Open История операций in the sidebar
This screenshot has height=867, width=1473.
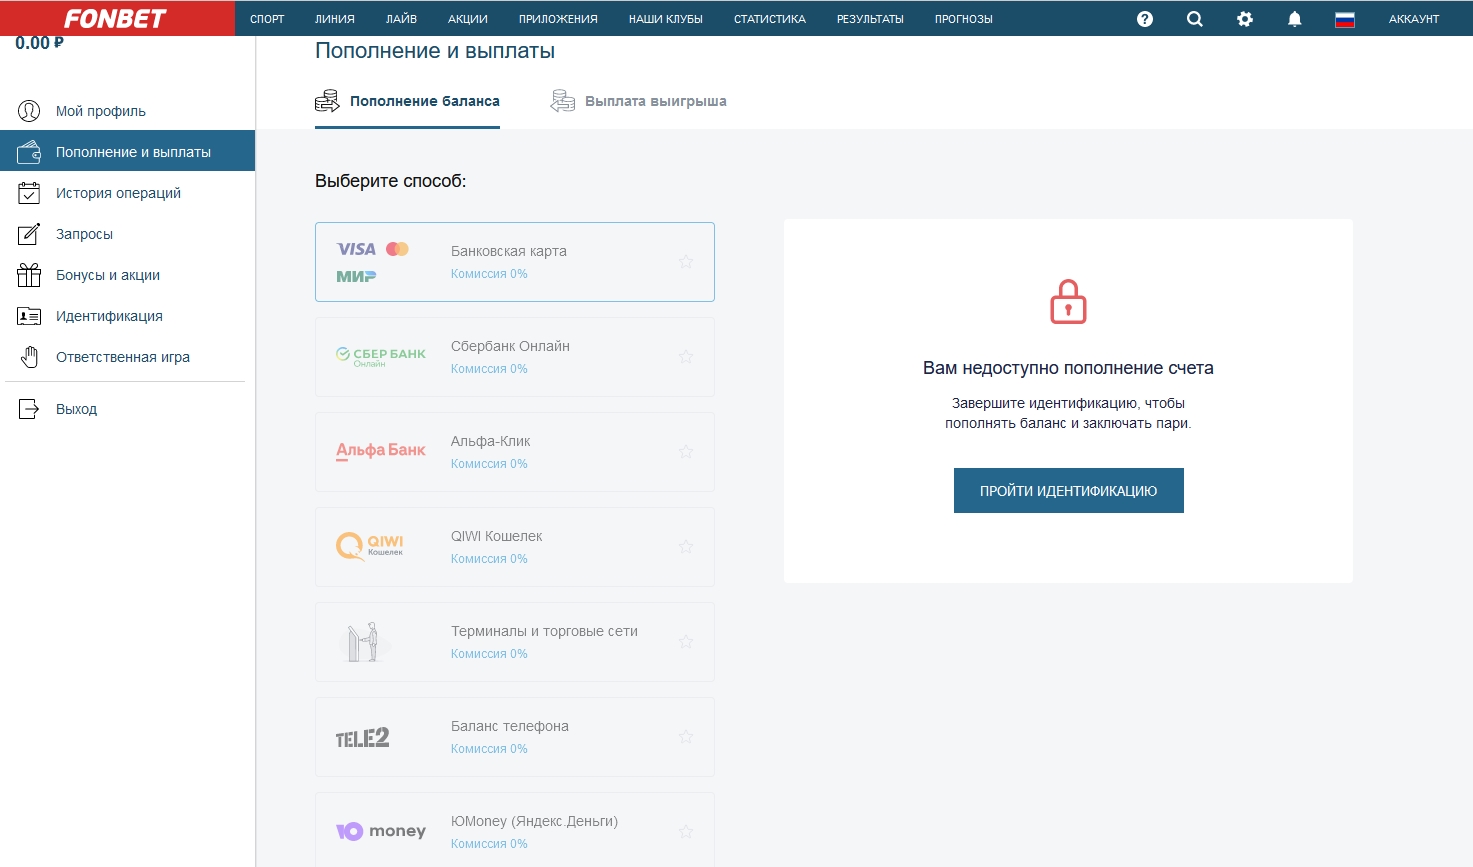click(x=118, y=193)
